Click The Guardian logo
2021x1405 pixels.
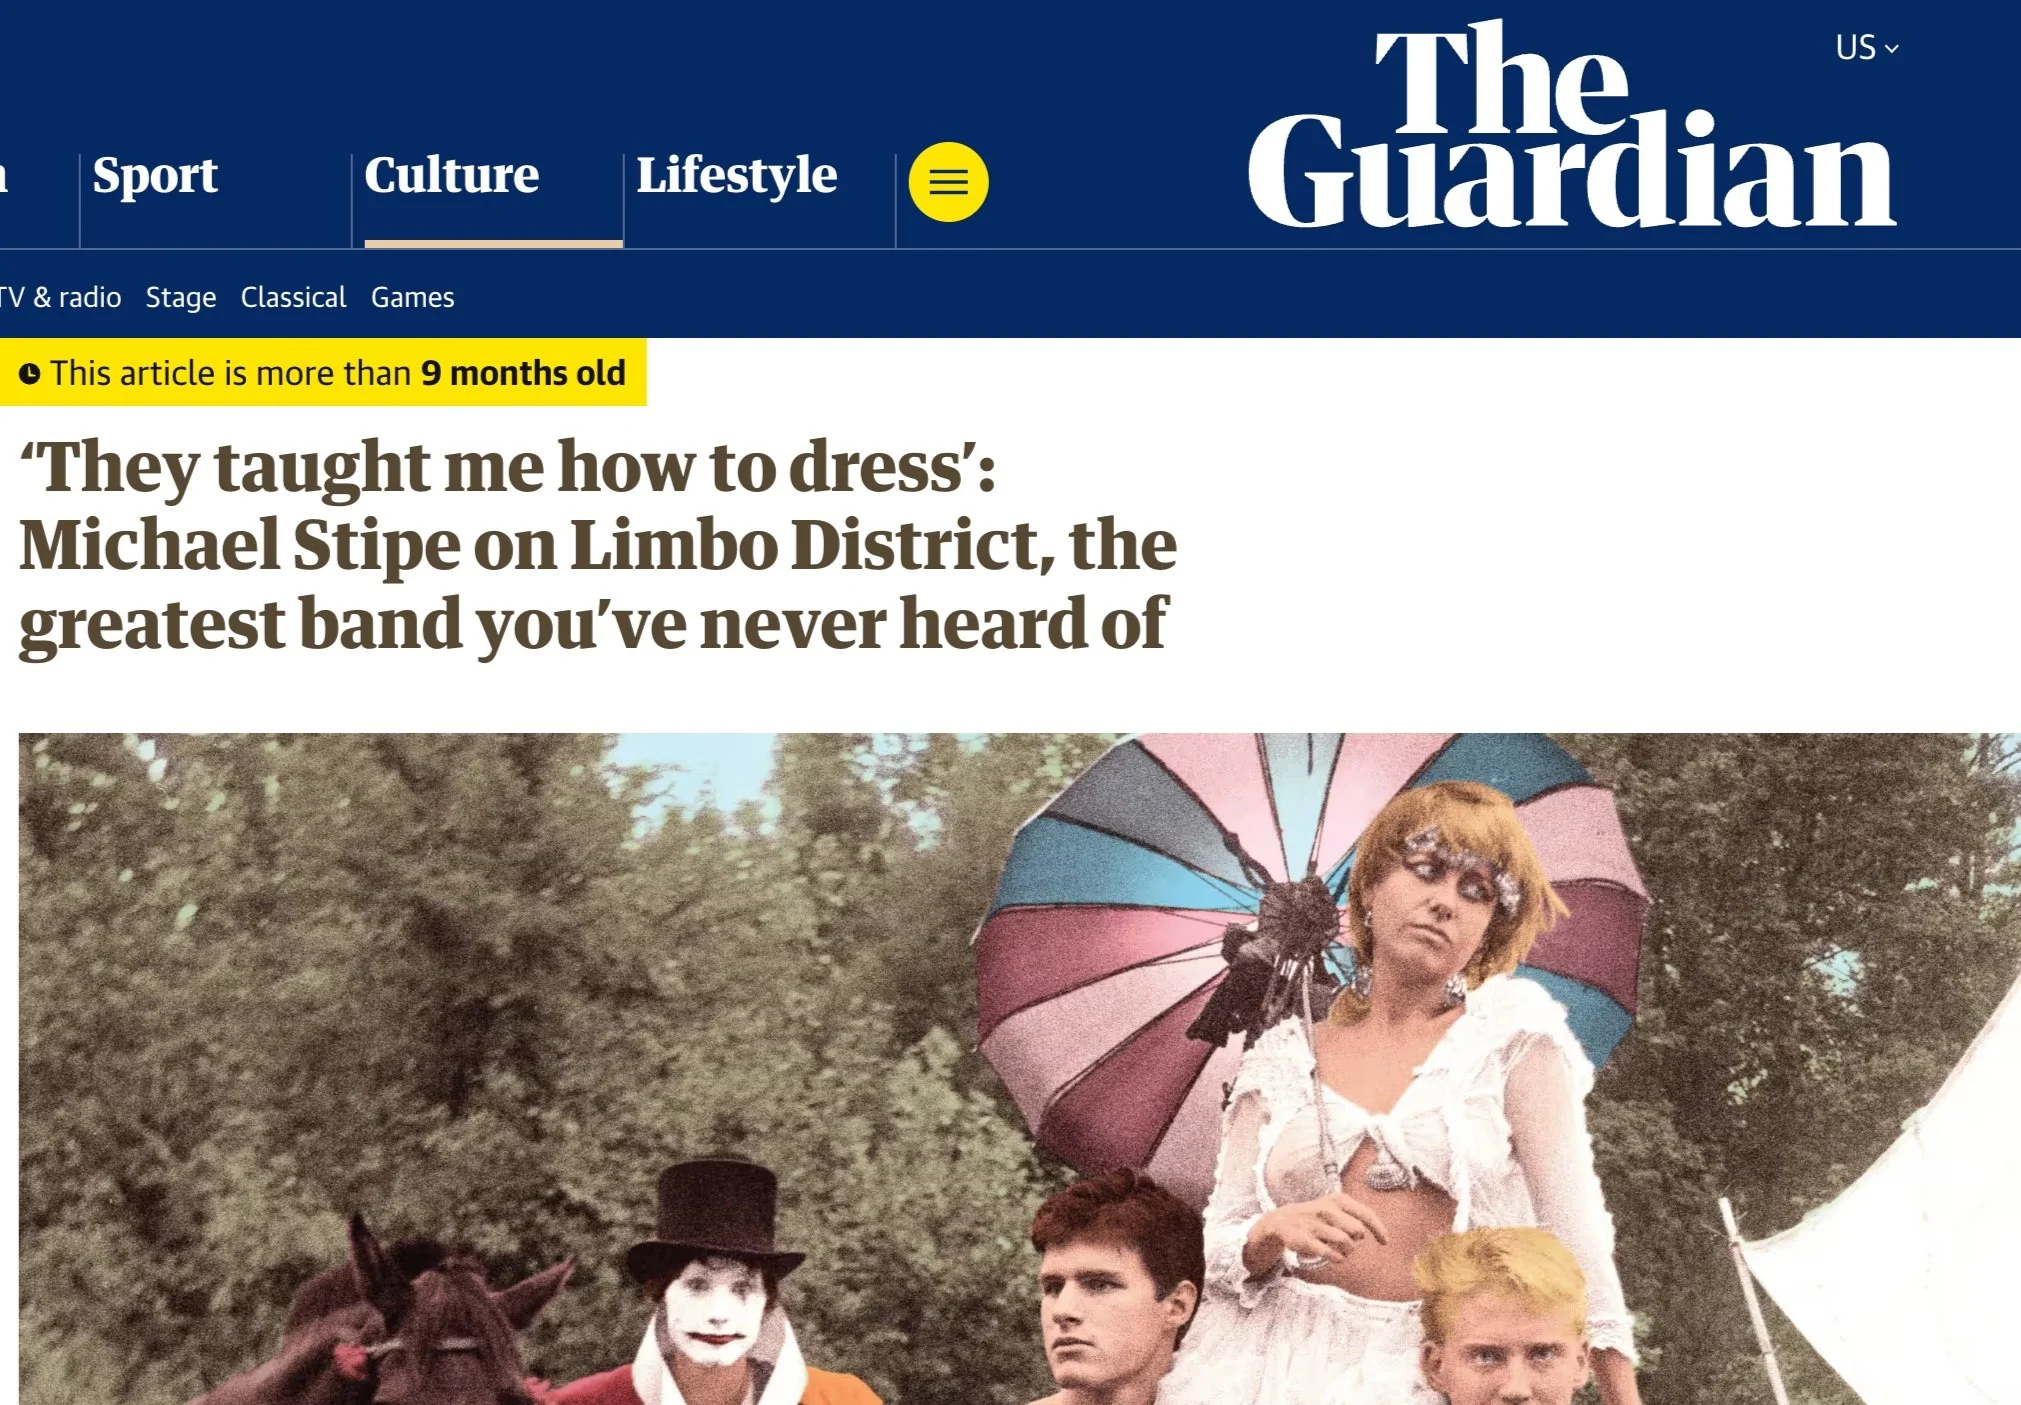[x=1572, y=124]
